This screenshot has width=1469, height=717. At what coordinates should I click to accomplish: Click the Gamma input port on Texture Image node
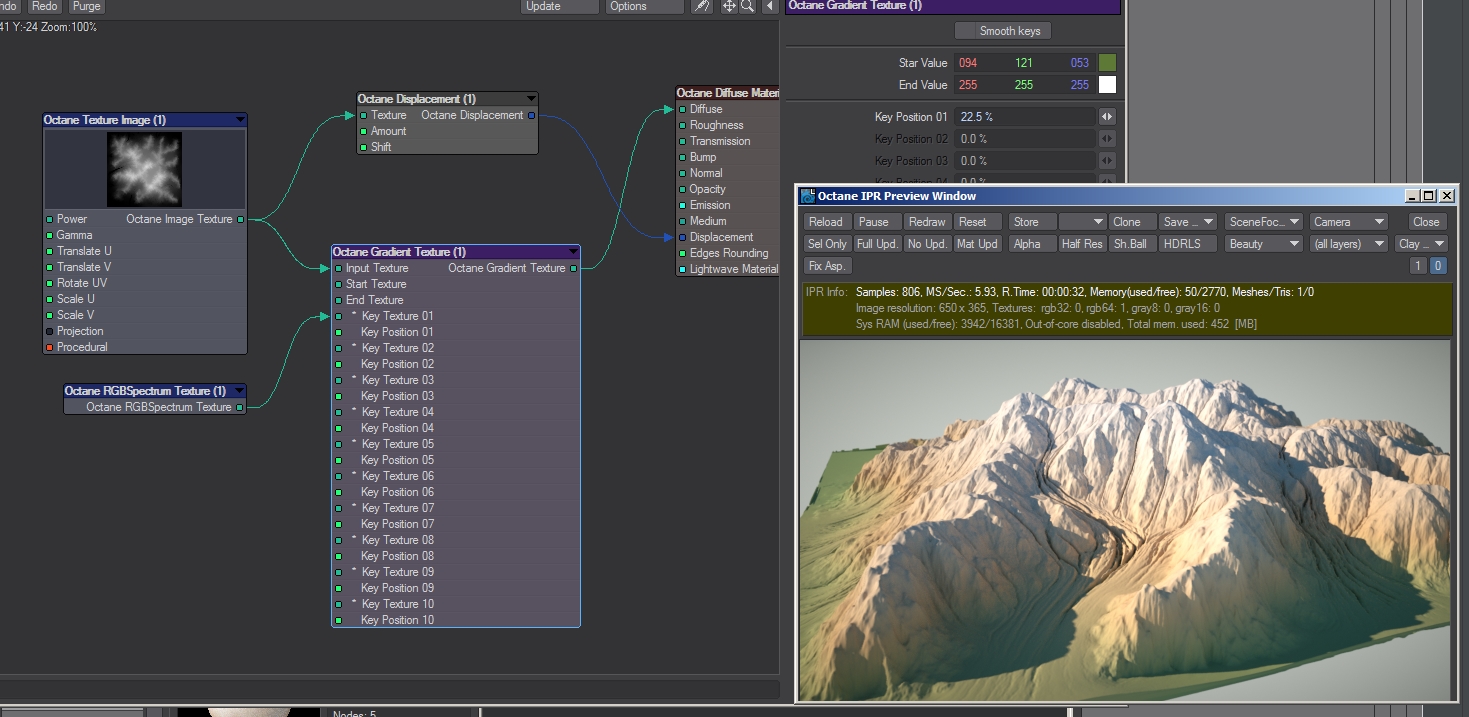point(49,235)
